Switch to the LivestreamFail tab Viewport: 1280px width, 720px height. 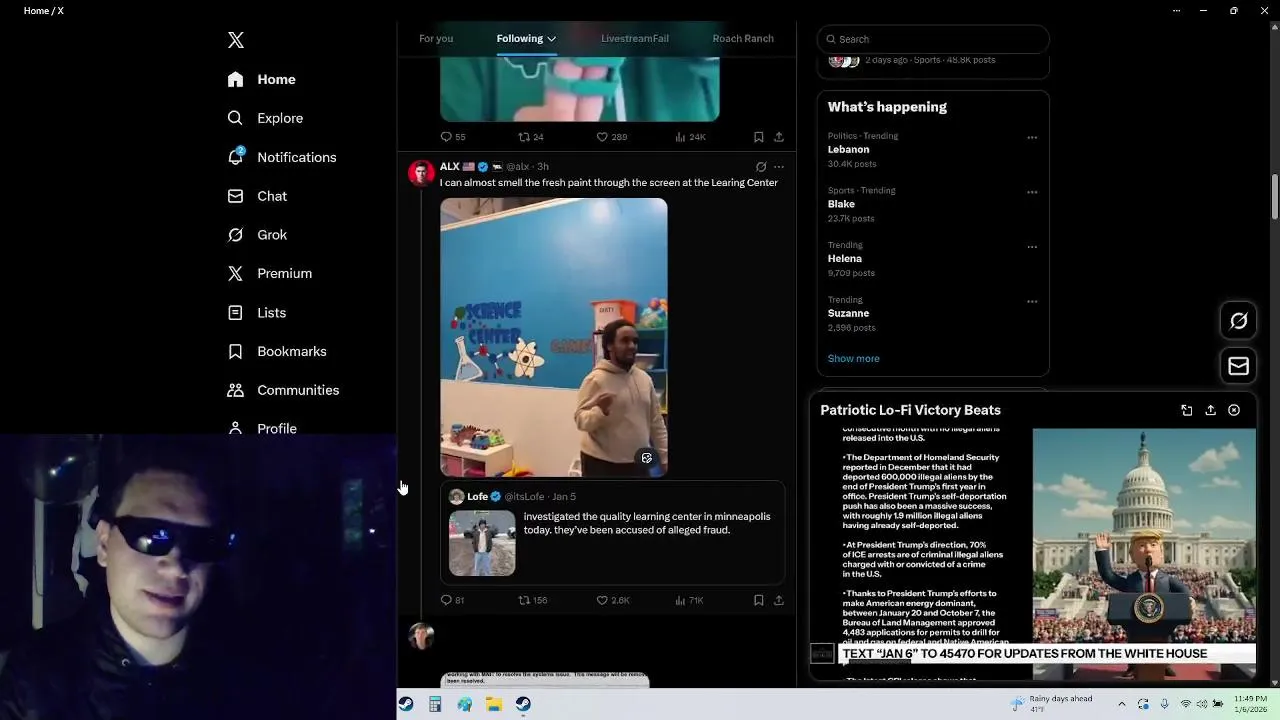[x=635, y=38]
